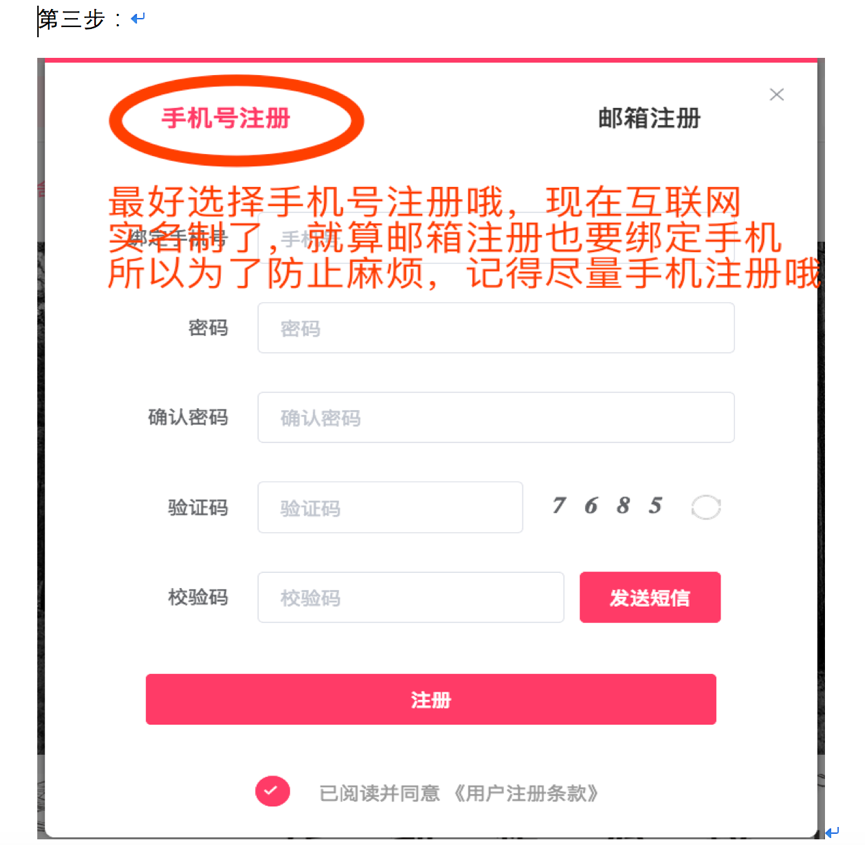
Task: Click the phone number input field
Action: [x=496, y=238]
